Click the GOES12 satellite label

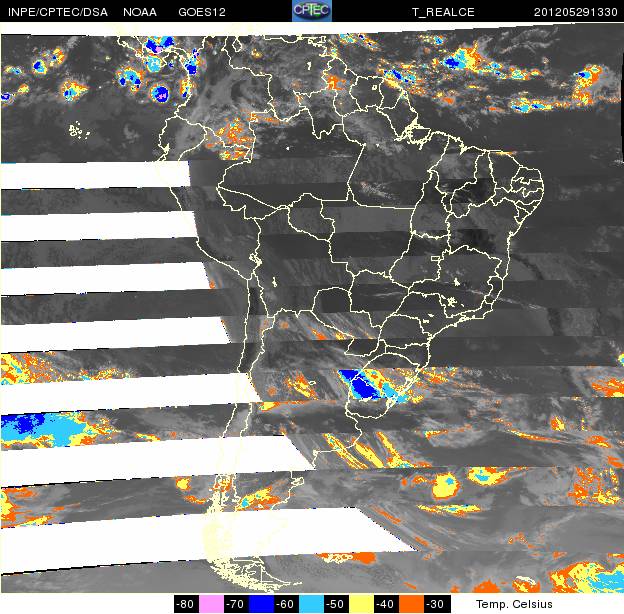[202, 12]
